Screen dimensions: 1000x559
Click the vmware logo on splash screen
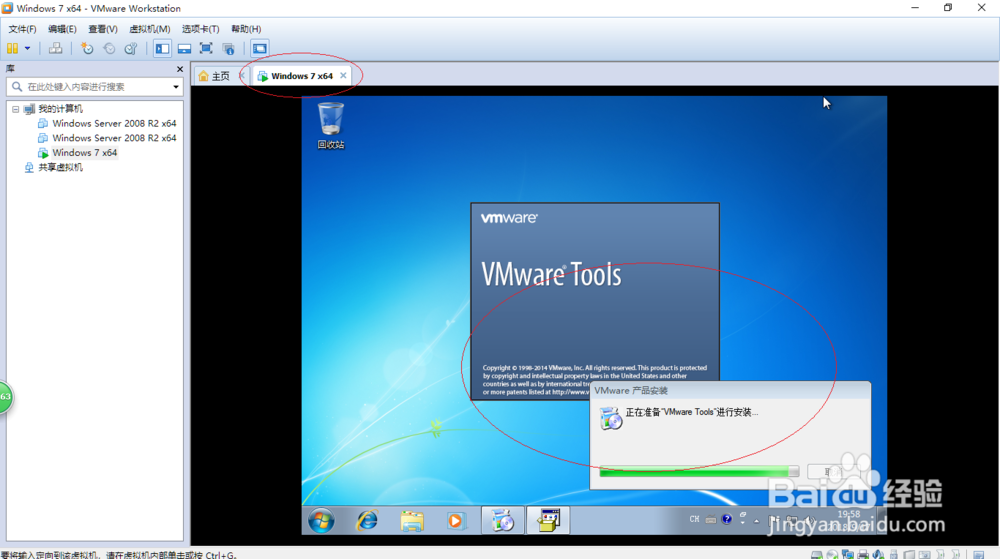pos(509,218)
